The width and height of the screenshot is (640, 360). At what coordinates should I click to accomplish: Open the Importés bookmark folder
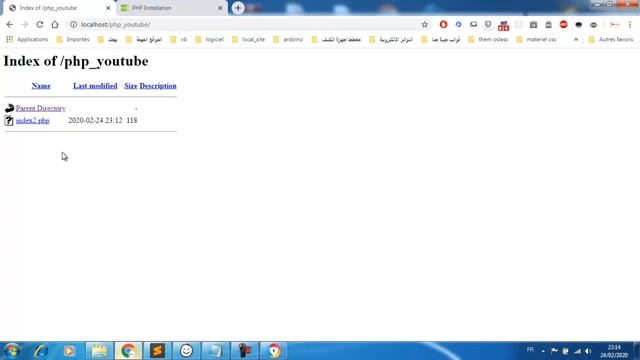pos(73,39)
